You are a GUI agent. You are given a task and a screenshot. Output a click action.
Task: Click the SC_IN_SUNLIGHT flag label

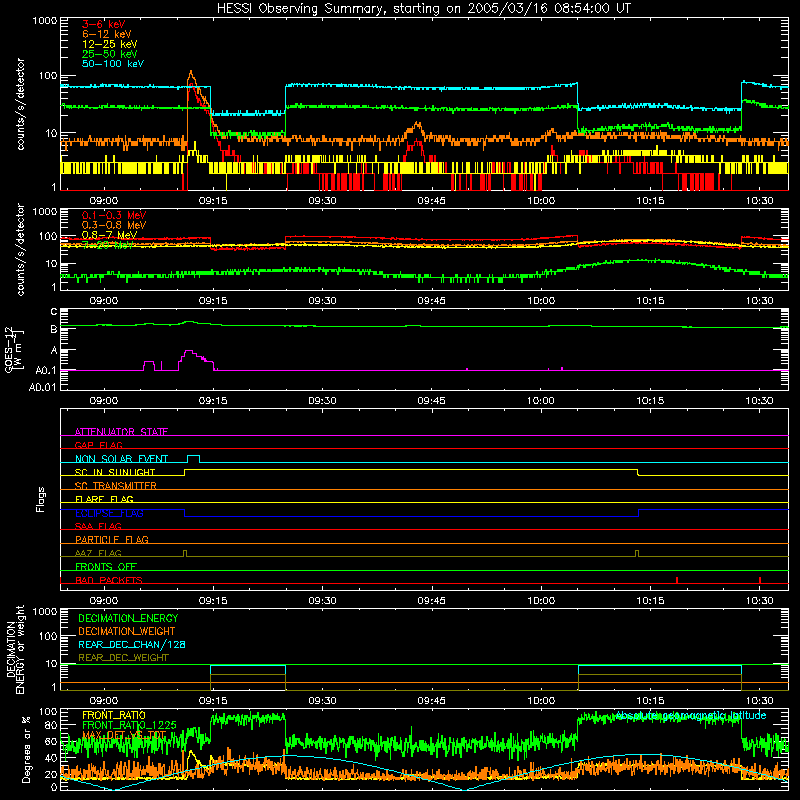point(115,472)
